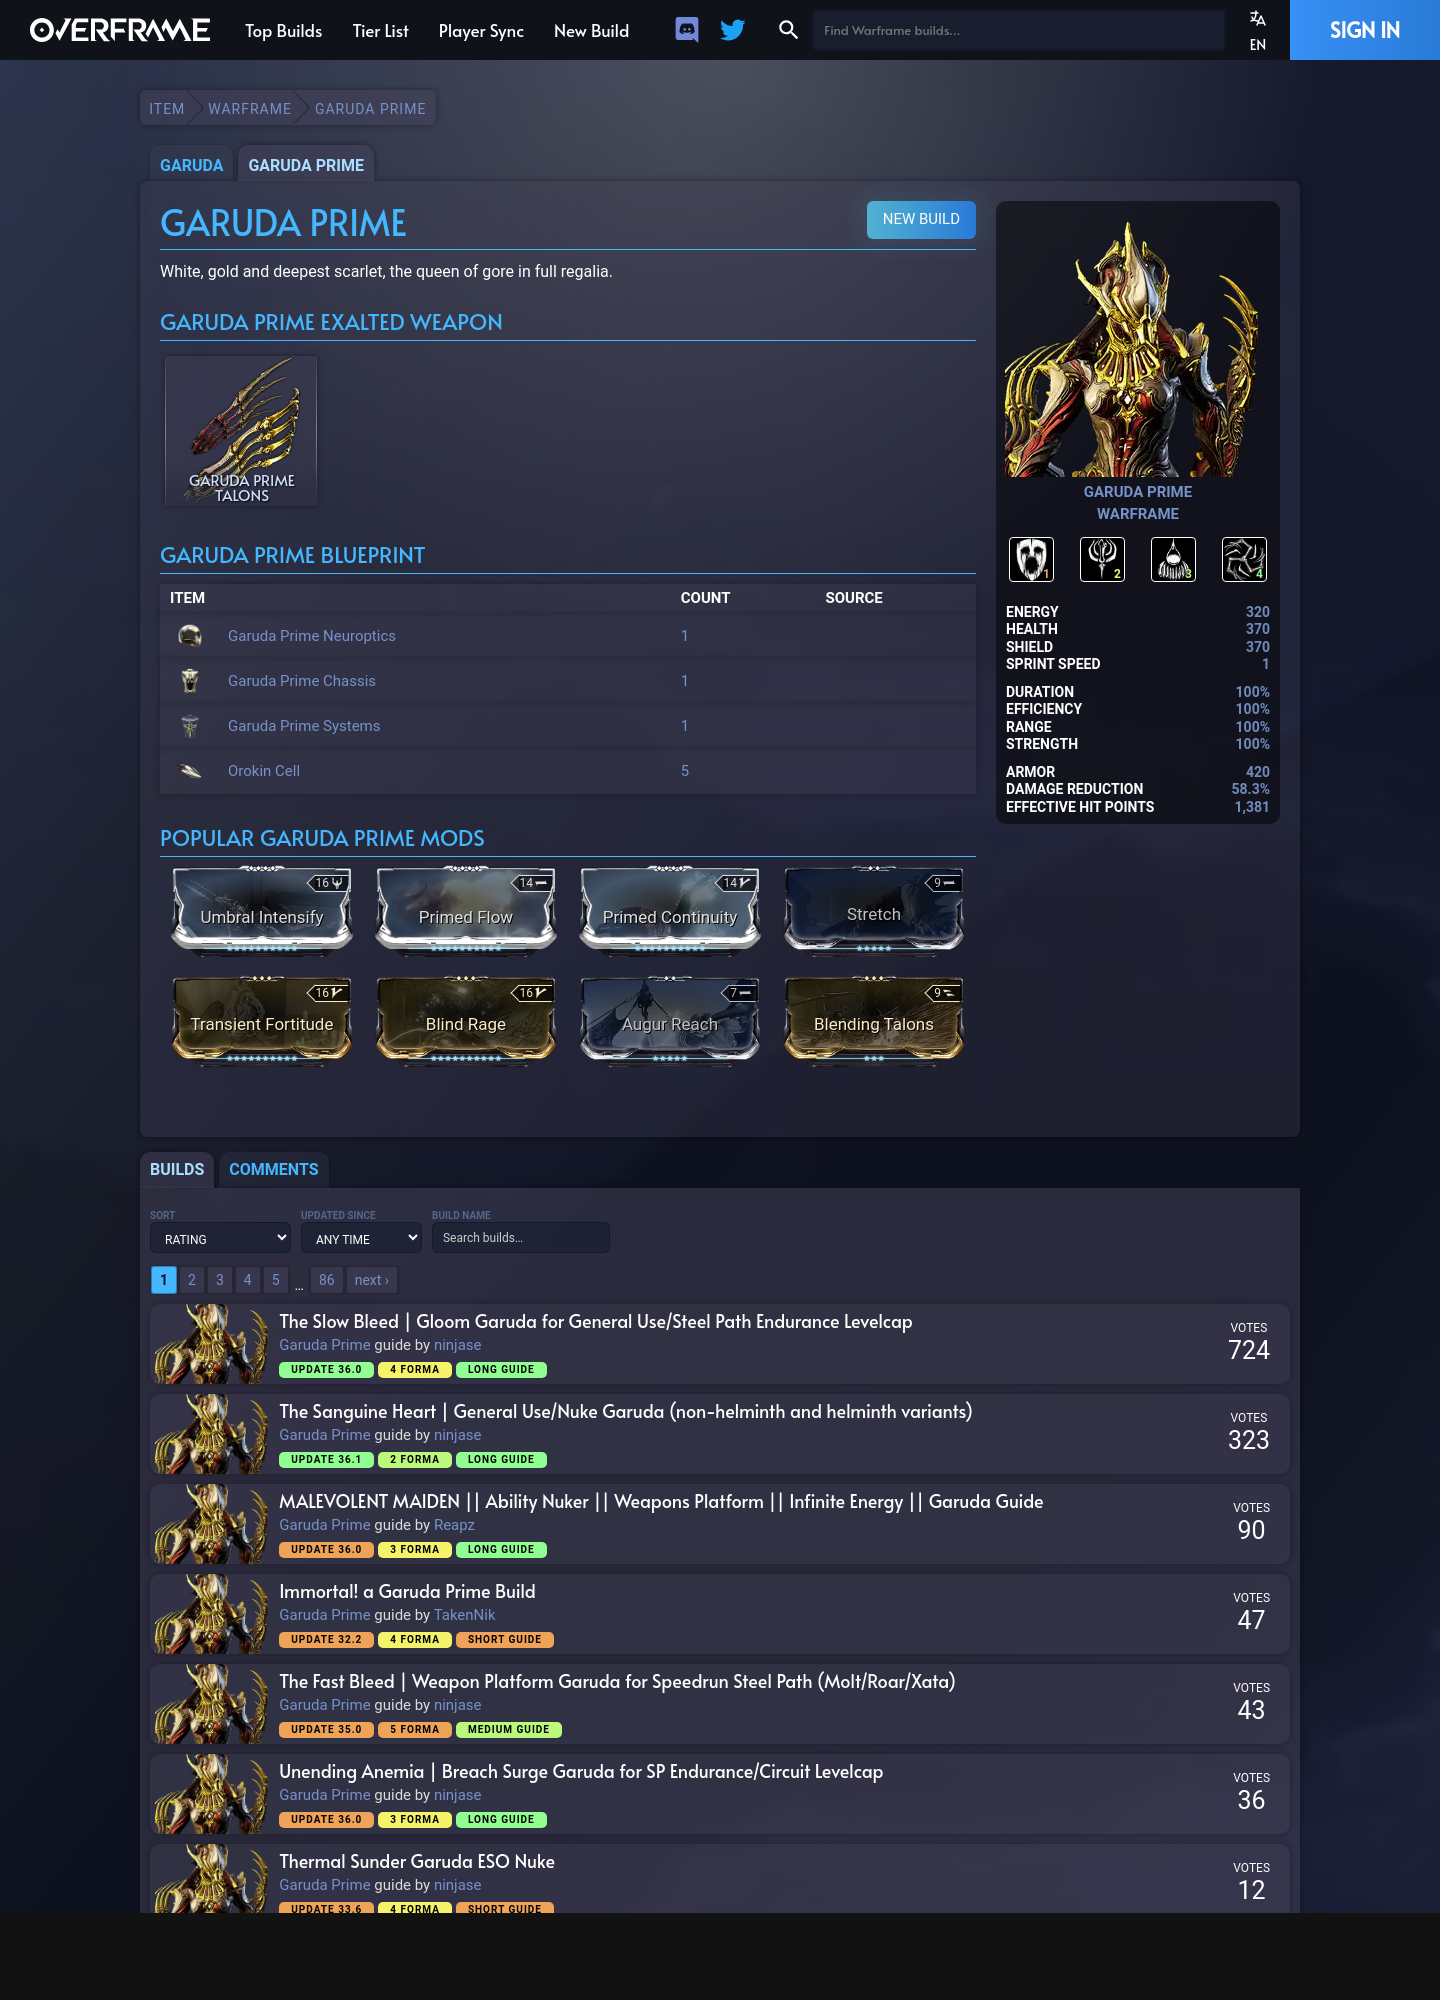Go to builds page 2
The width and height of the screenshot is (1440, 2000).
click(x=192, y=1280)
